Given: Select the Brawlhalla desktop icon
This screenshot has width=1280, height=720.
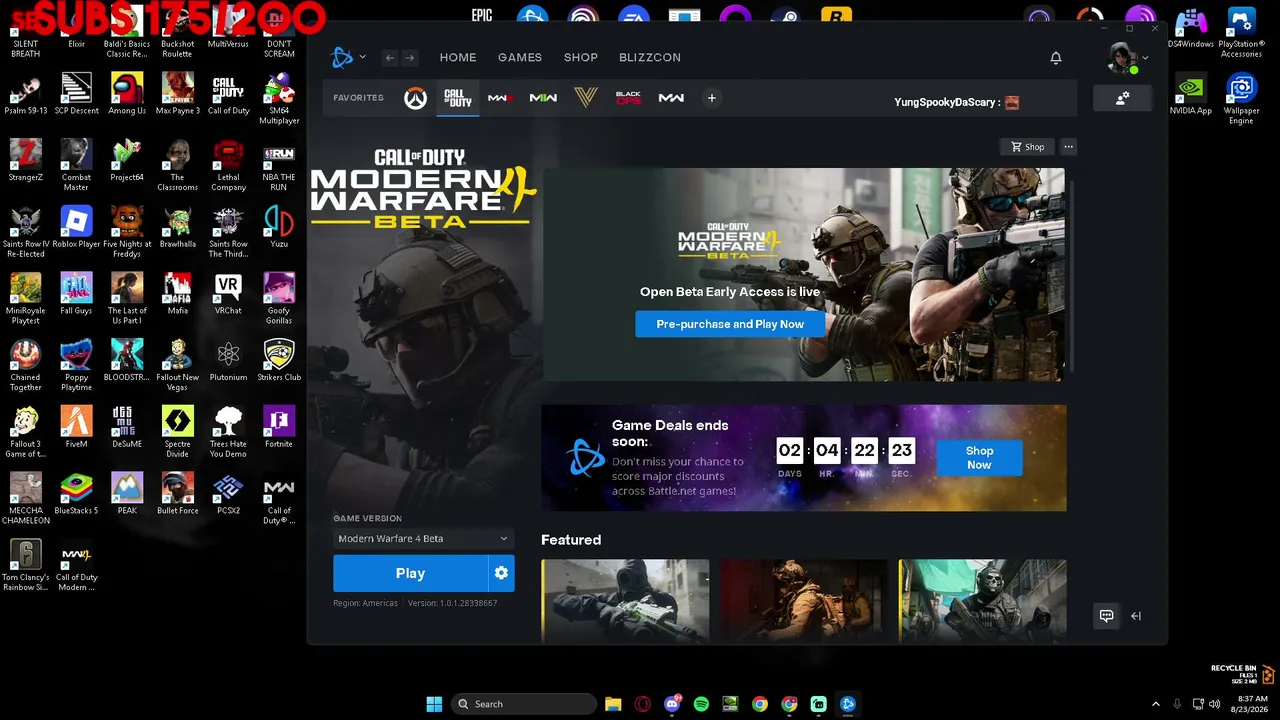Looking at the screenshot, I should click(178, 227).
